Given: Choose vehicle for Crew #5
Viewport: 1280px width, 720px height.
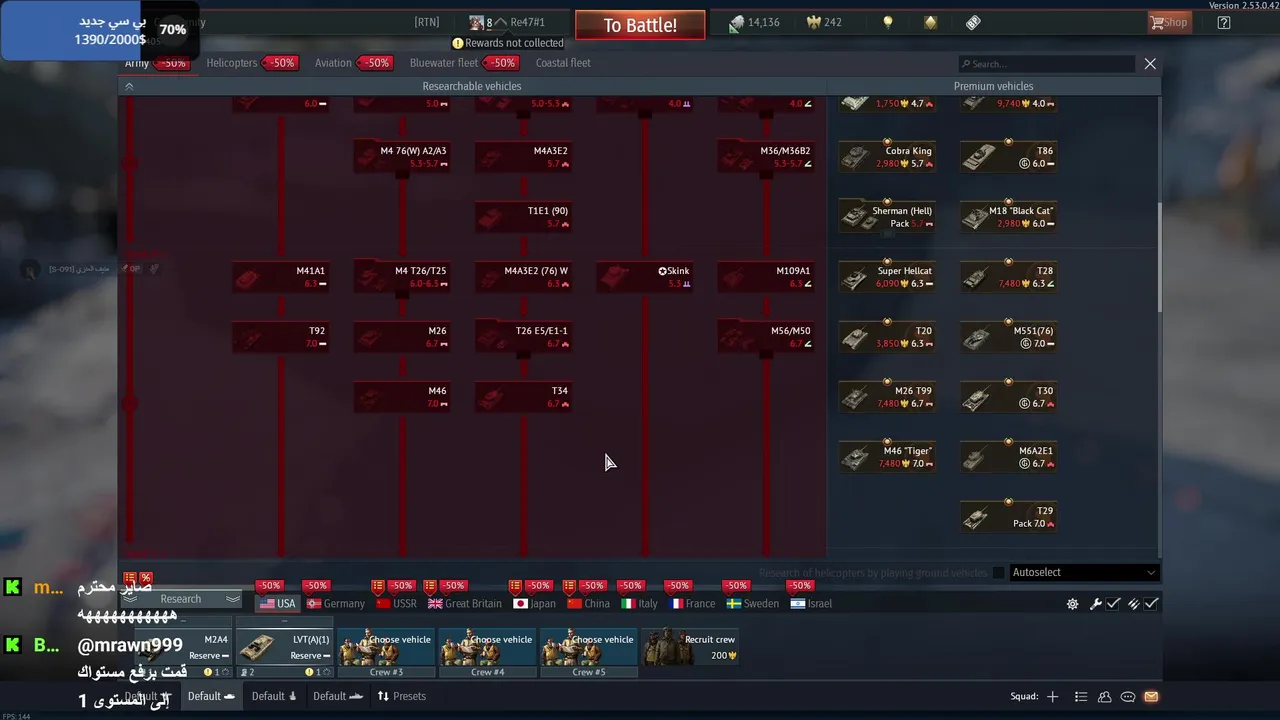Looking at the screenshot, I should click(588, 646).
